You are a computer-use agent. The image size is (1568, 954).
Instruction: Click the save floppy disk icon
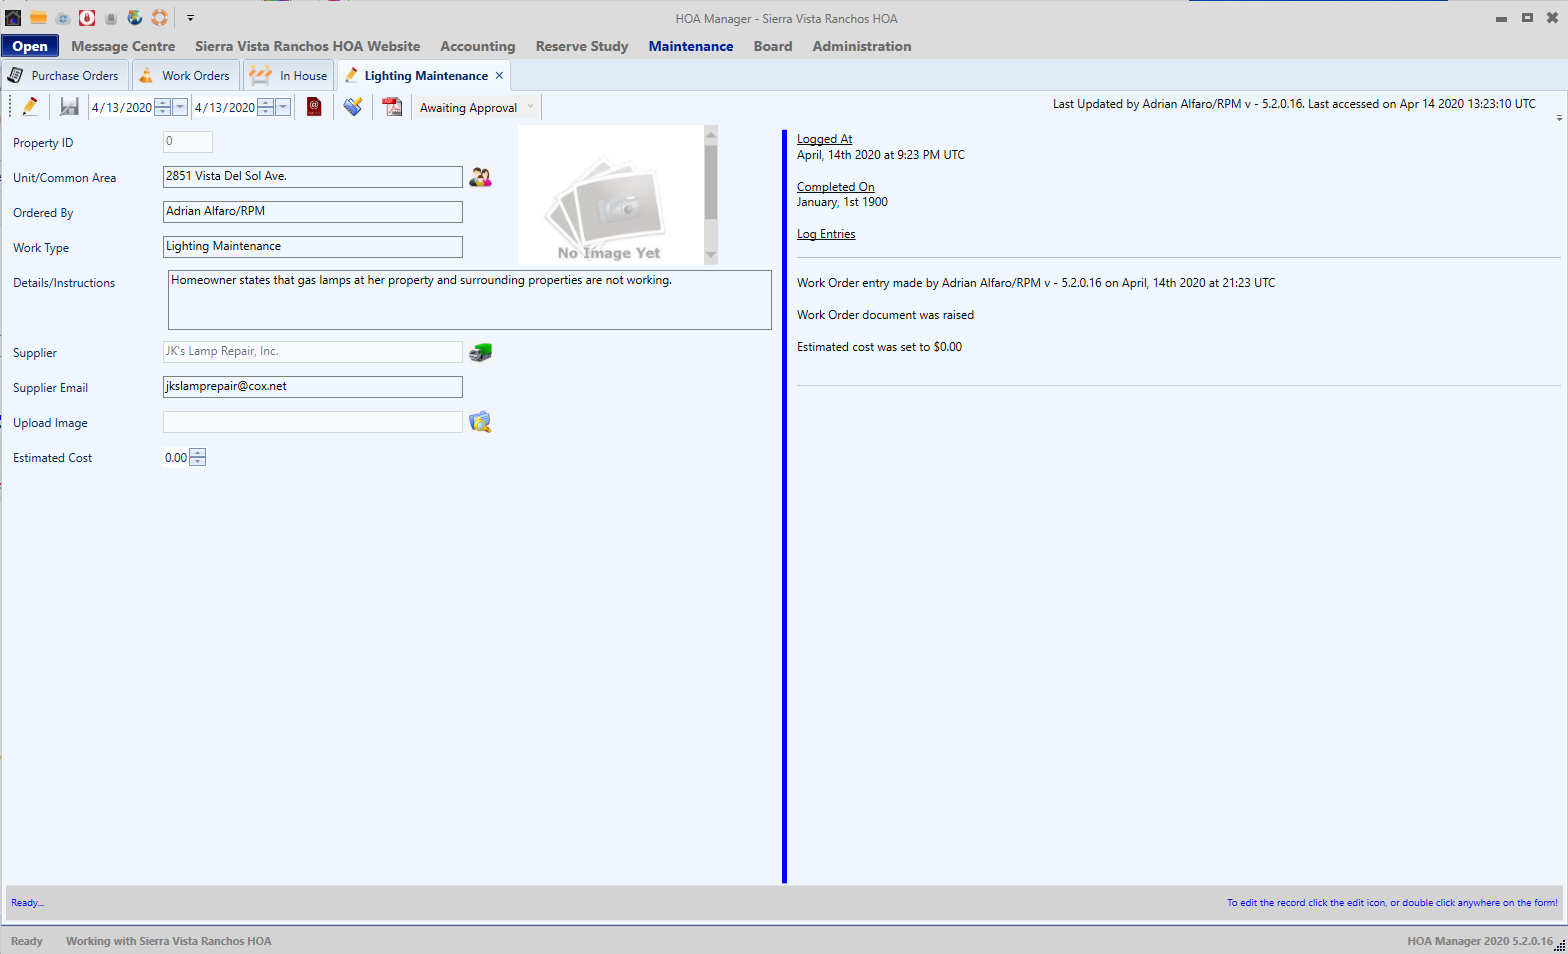(69, 107)
